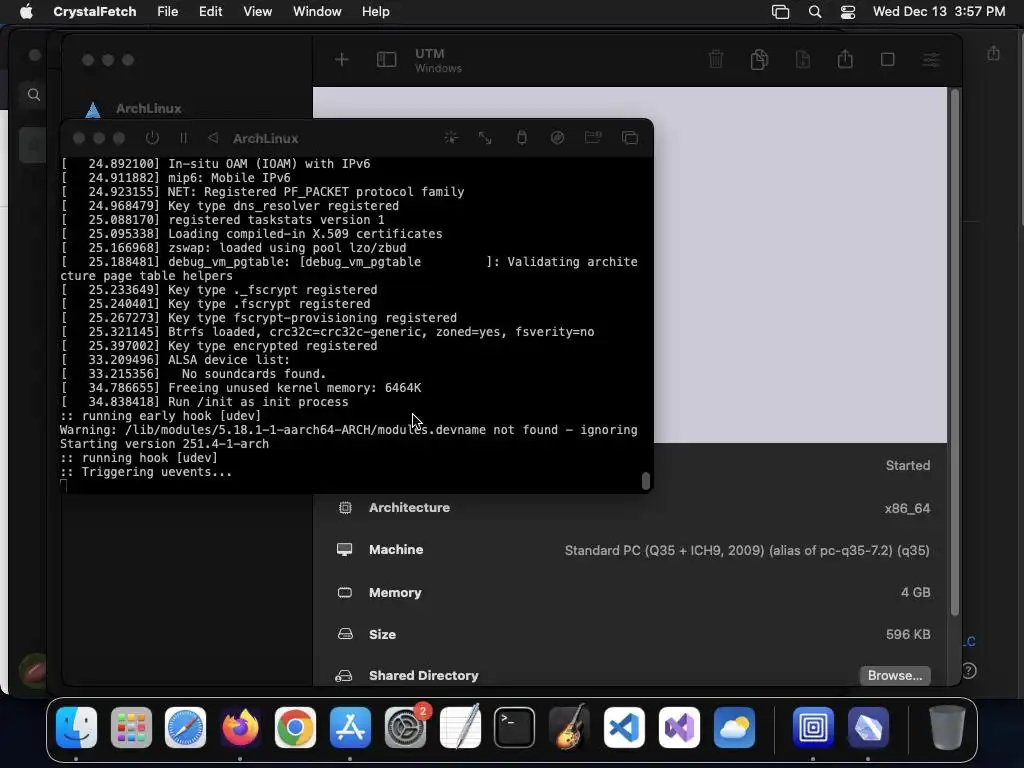
Task: Select ArchLinux in the UTM sidebar
Action: pos(149,108)
